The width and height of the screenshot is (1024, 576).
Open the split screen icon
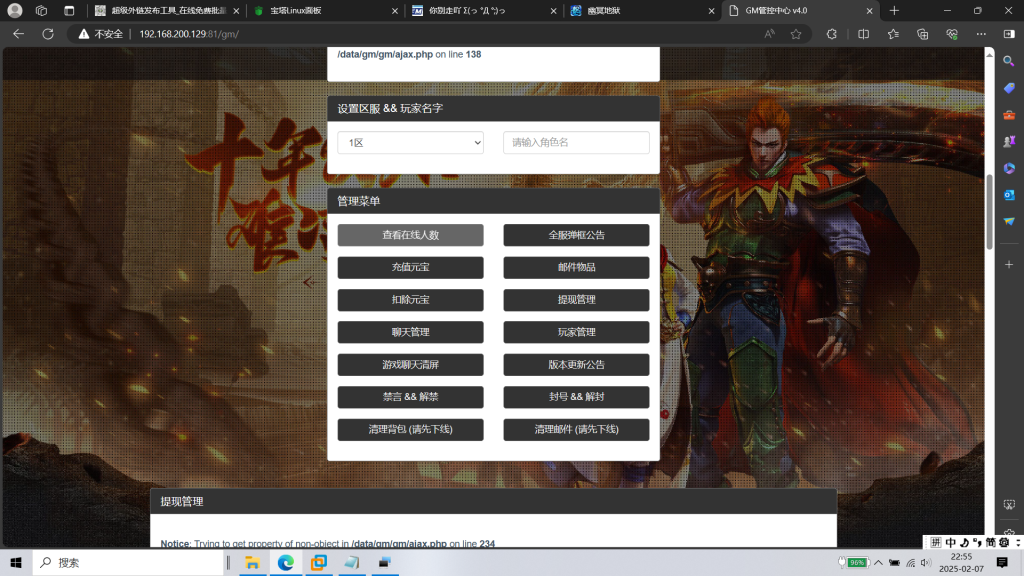point(863,33)
